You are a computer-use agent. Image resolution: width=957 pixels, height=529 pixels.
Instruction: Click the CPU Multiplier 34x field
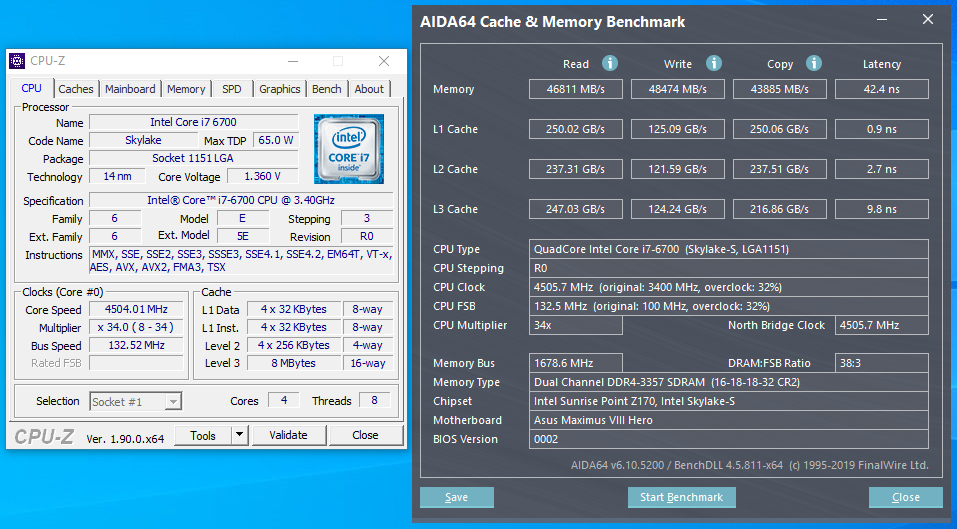pos(576,325)
